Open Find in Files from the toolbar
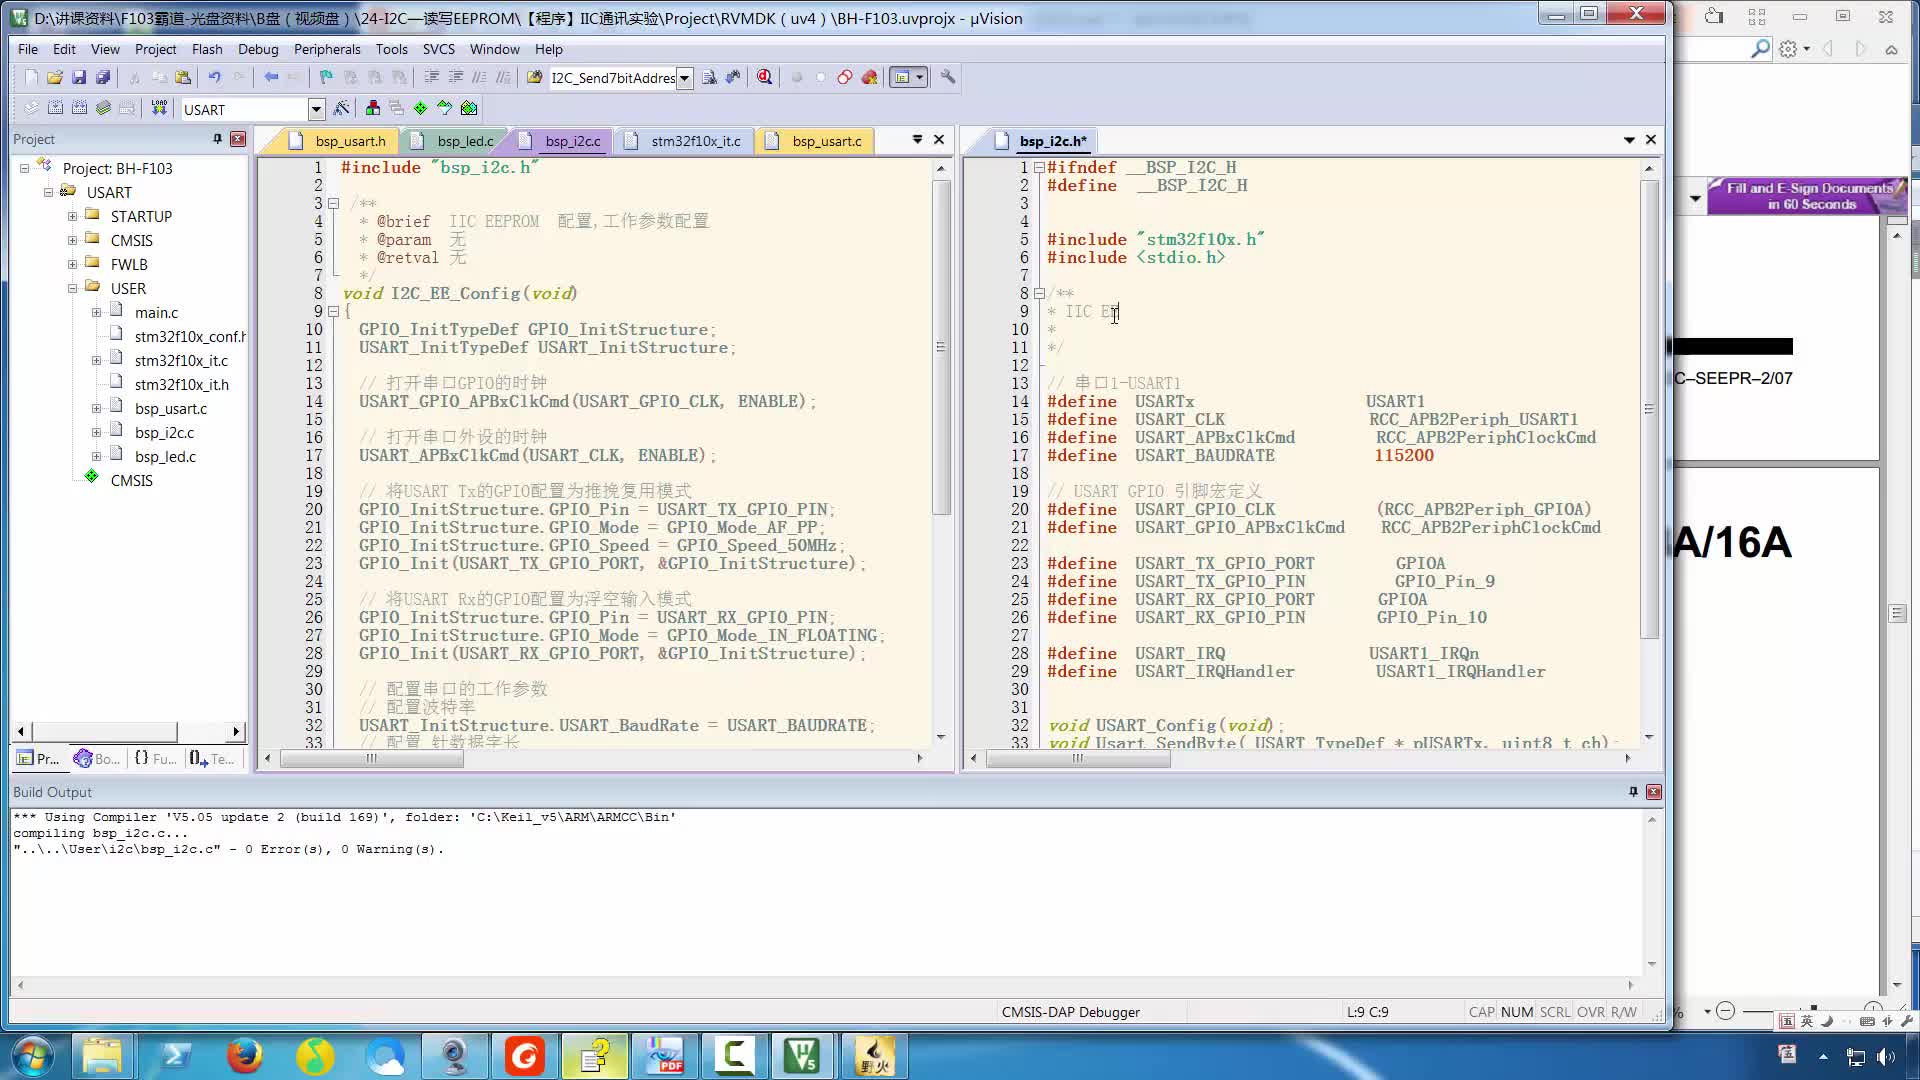Image resolution: width=1920 pixels, height=1080 pixels. [x=534, y=77]
